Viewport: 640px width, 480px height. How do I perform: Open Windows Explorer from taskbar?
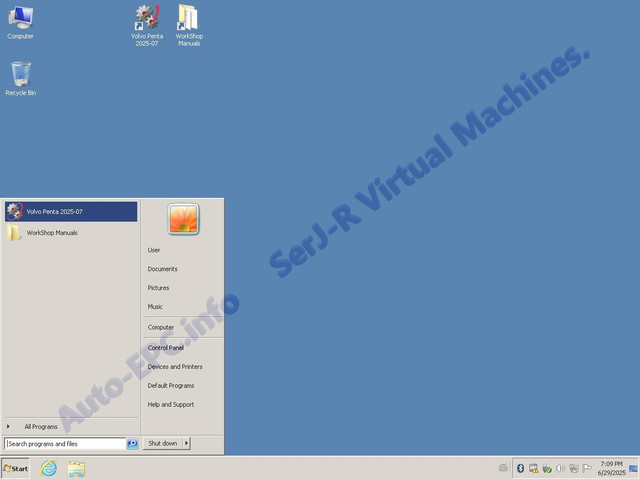coord(76,469)
